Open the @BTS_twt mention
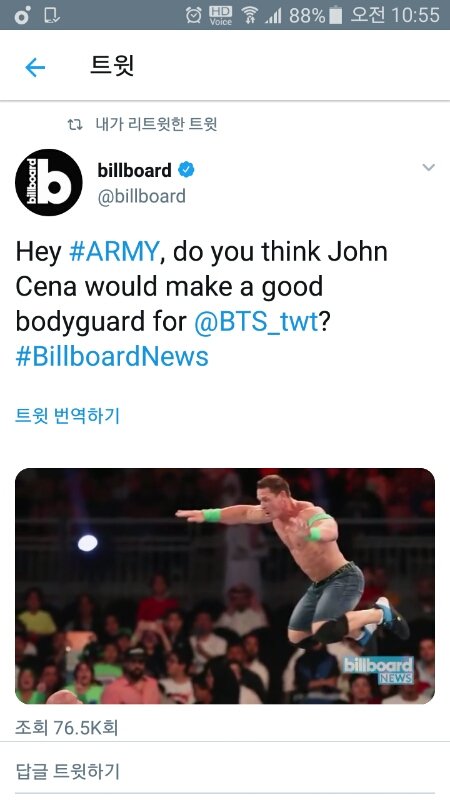The image size is (450, 800). click(256, 321)
